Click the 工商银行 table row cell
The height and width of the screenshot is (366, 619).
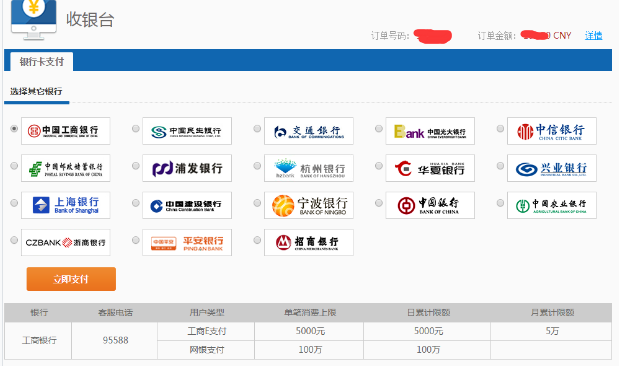tap(39, 340)
